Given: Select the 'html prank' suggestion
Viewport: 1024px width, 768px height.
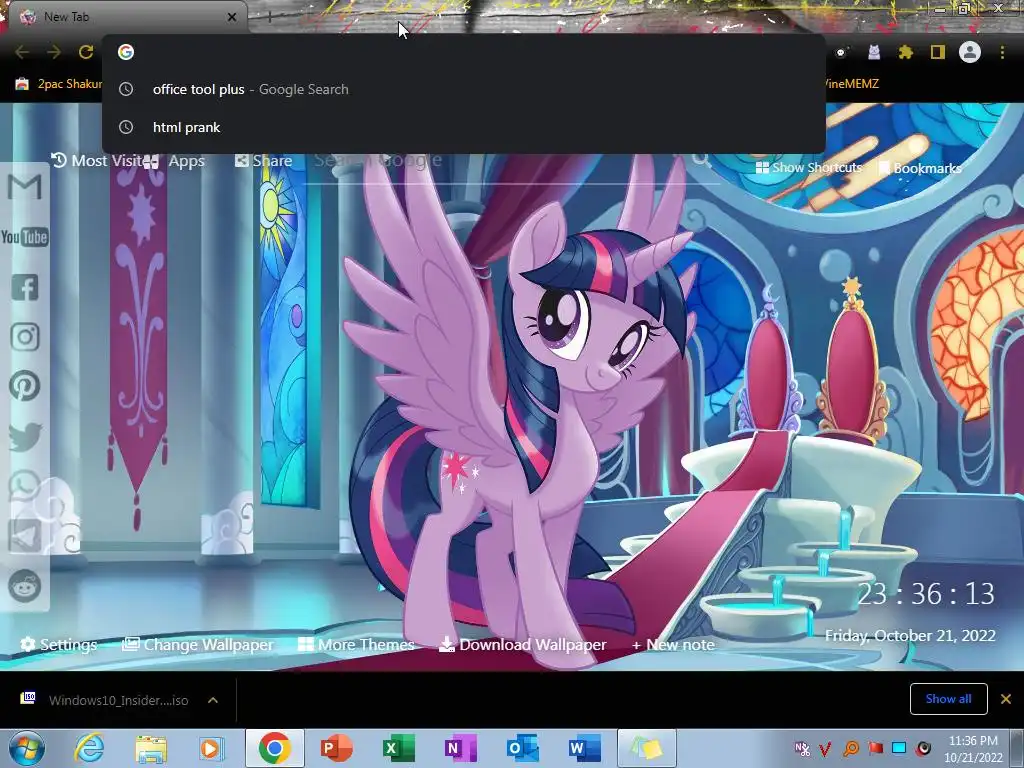Looking at the screenshot, I should pos(464,127).
